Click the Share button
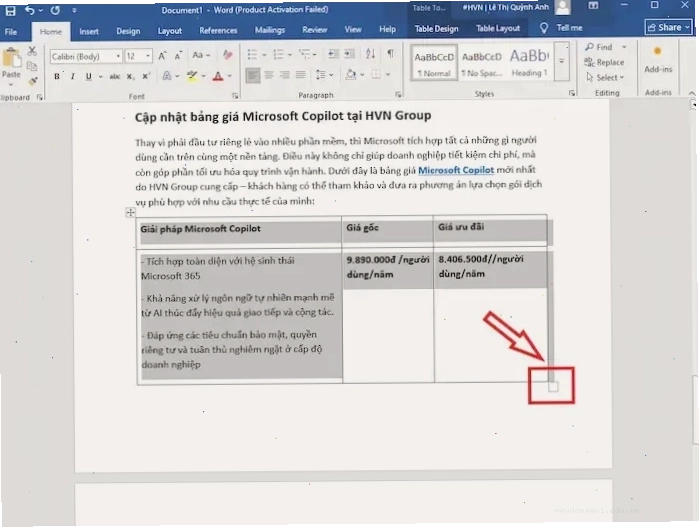The width and height of the screenshot is (699, 527). (668, 28)
